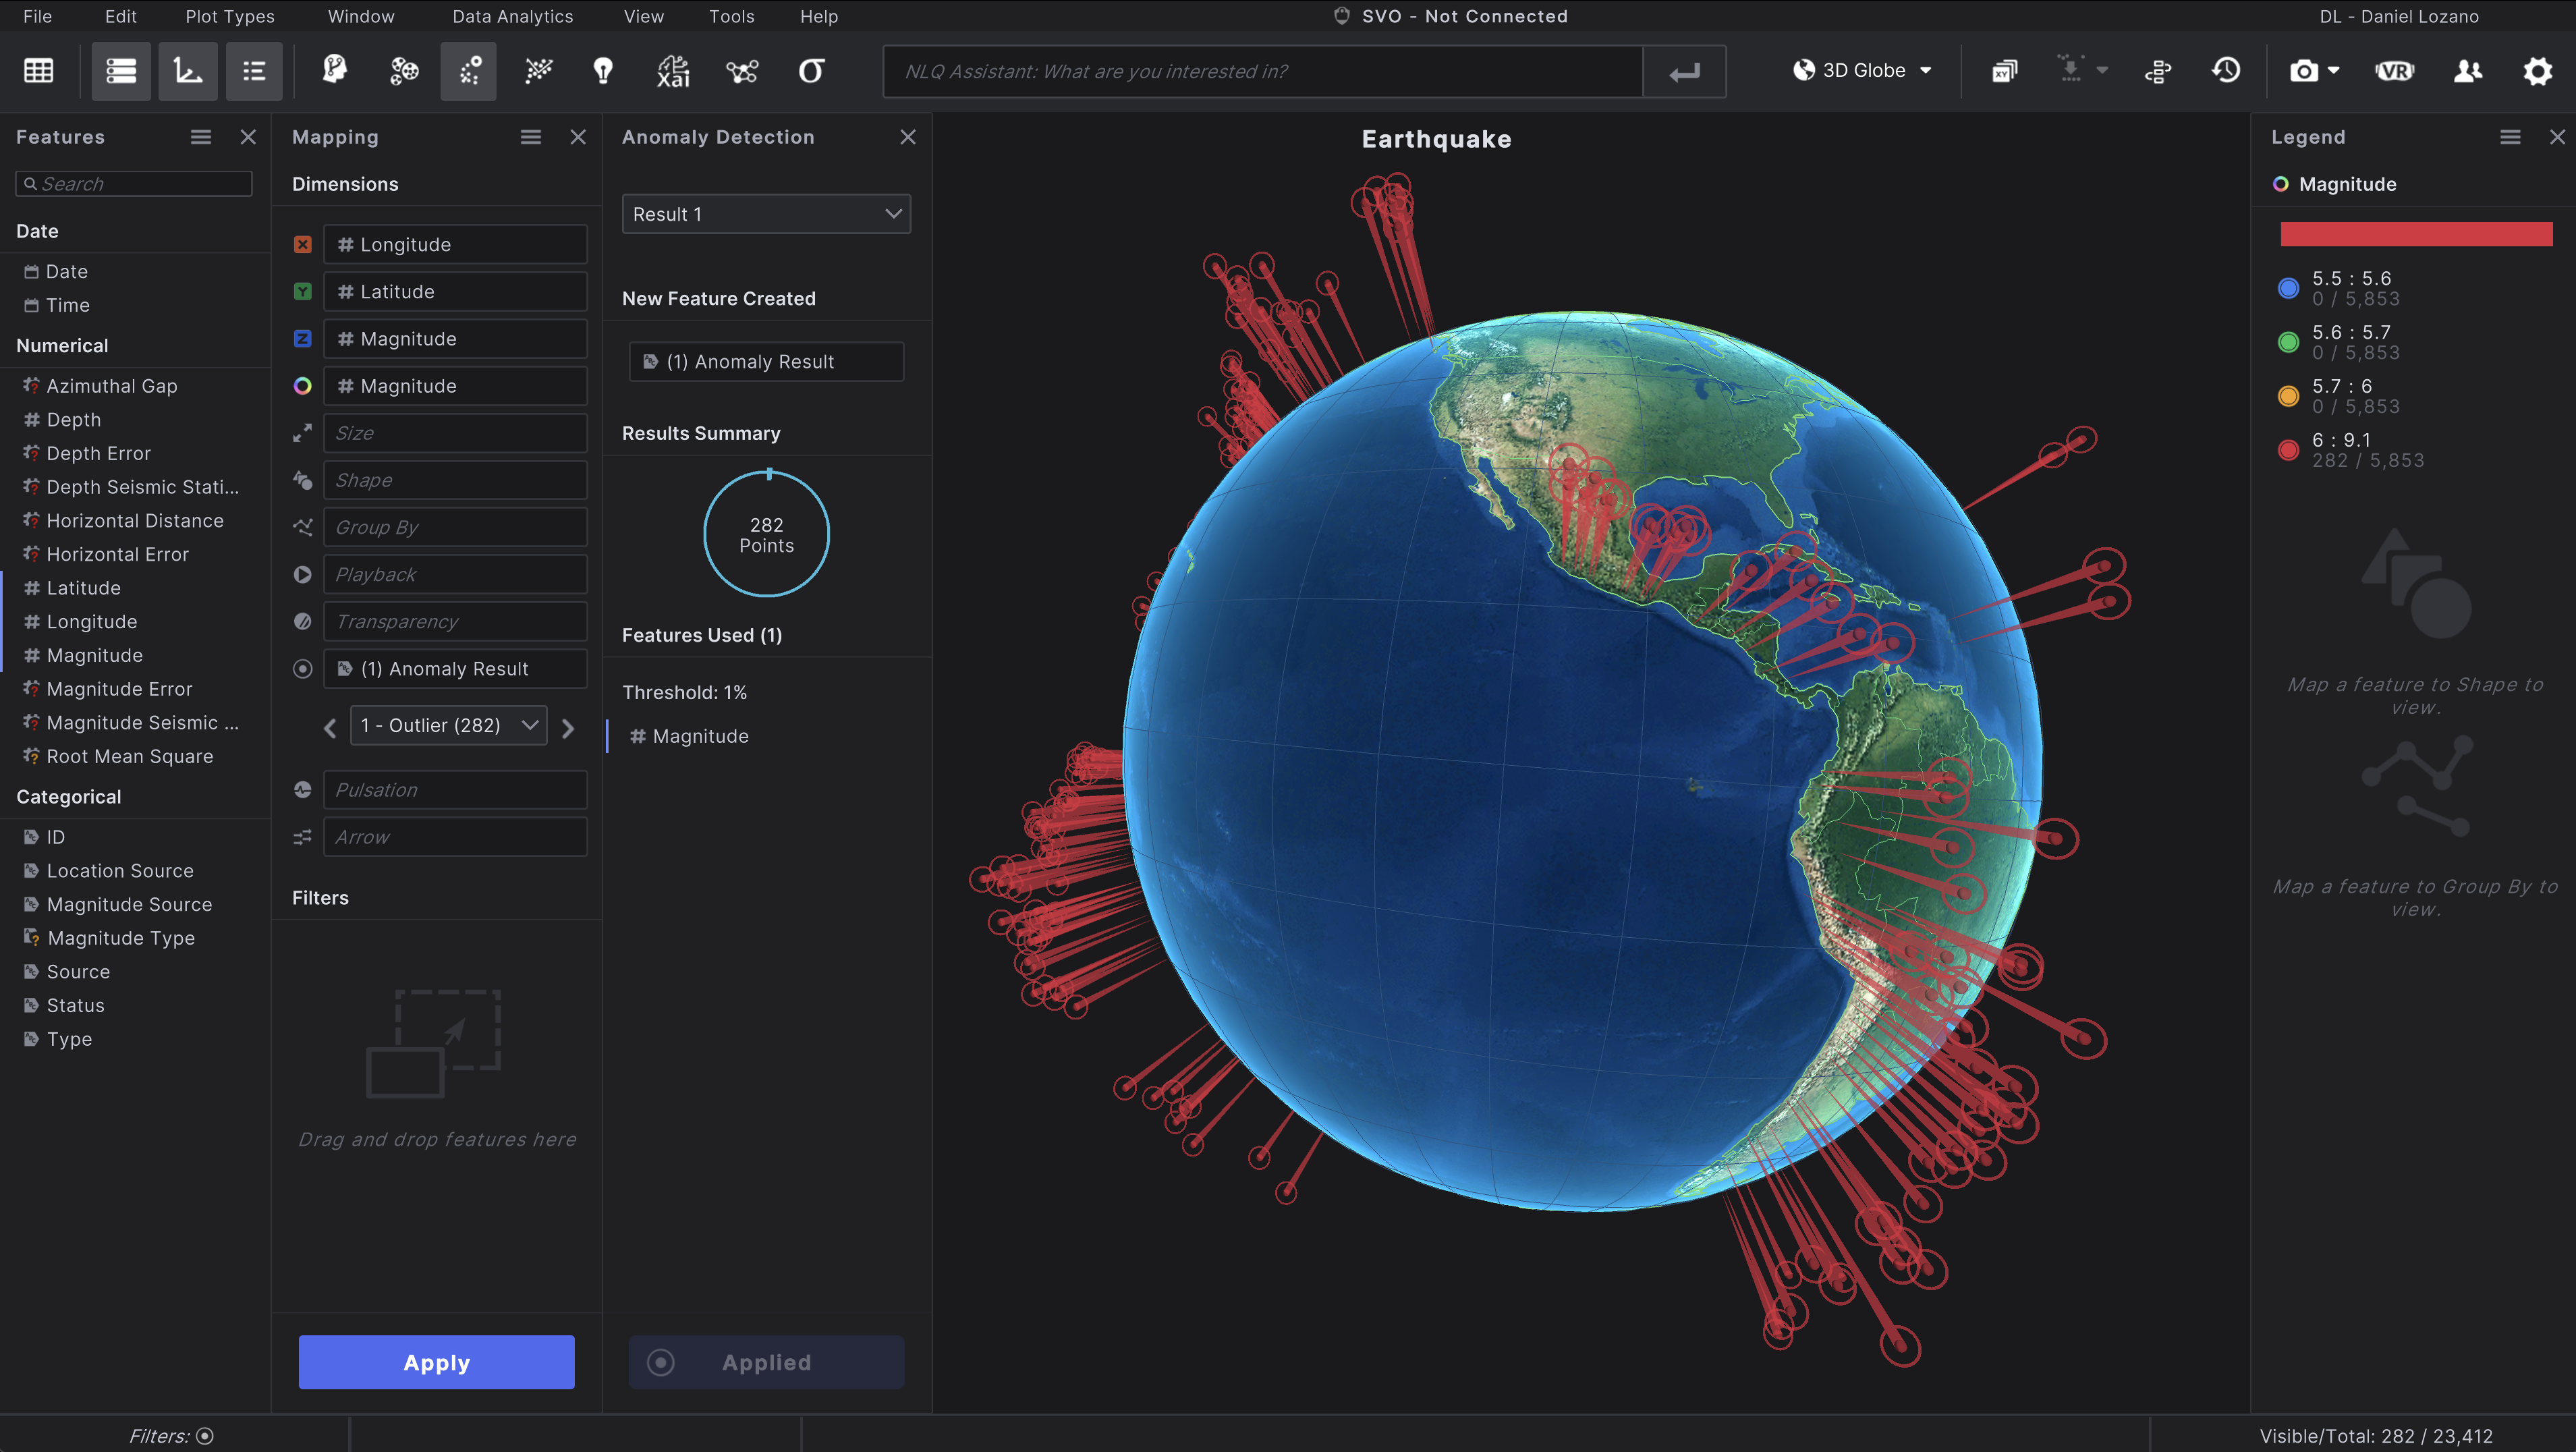Open the 1 - Outlier (282) dropdown
The height and width of the screenshot is (1452, 2576).
tap(448, 726)
